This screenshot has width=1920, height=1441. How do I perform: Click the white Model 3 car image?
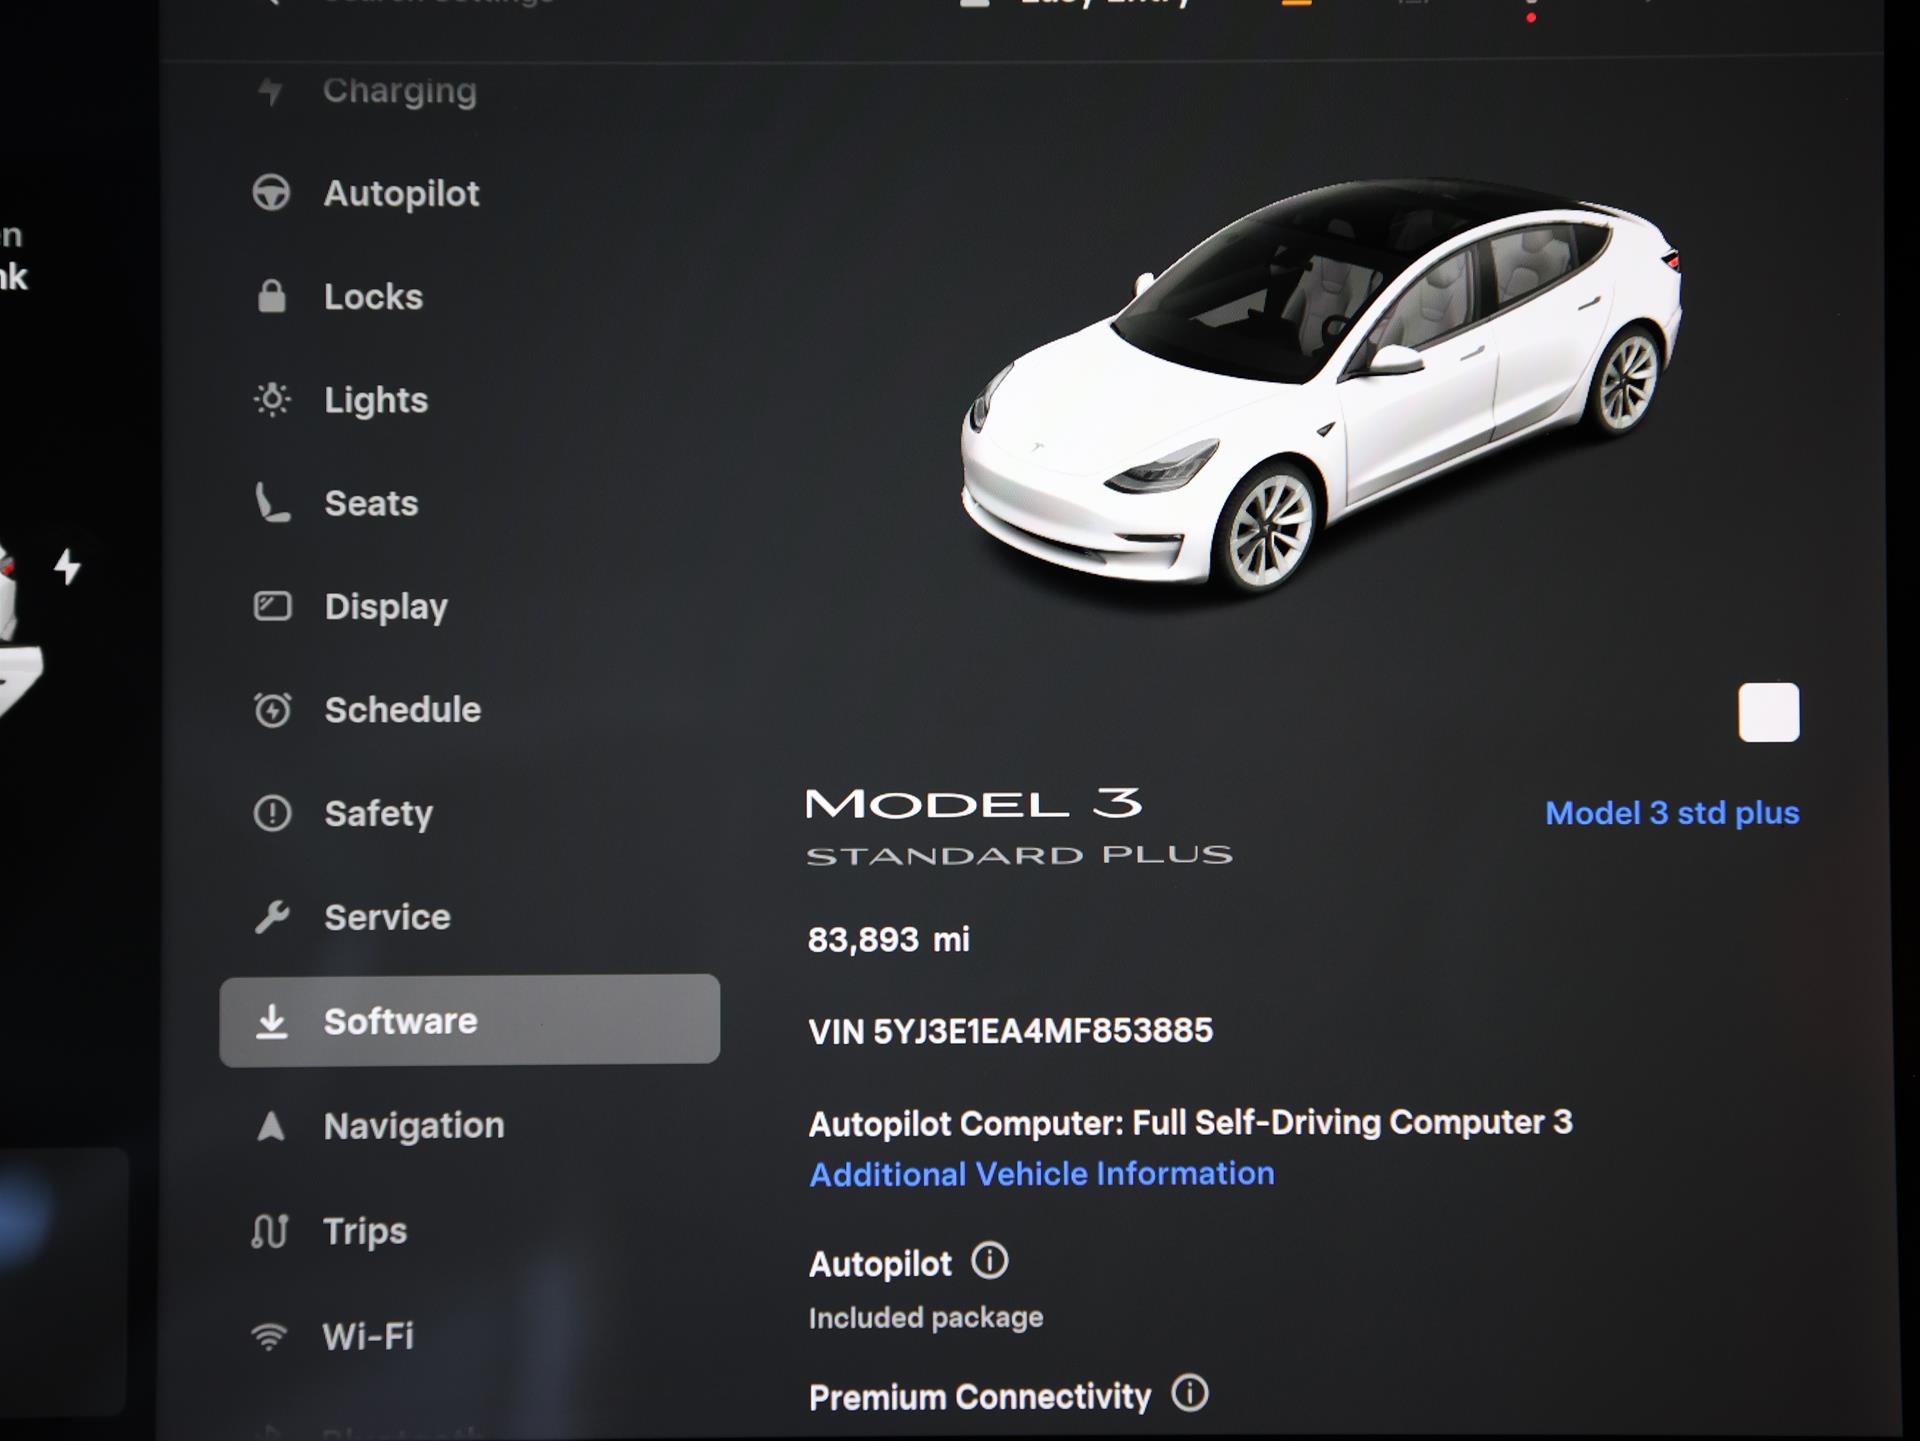(1320, 390)
